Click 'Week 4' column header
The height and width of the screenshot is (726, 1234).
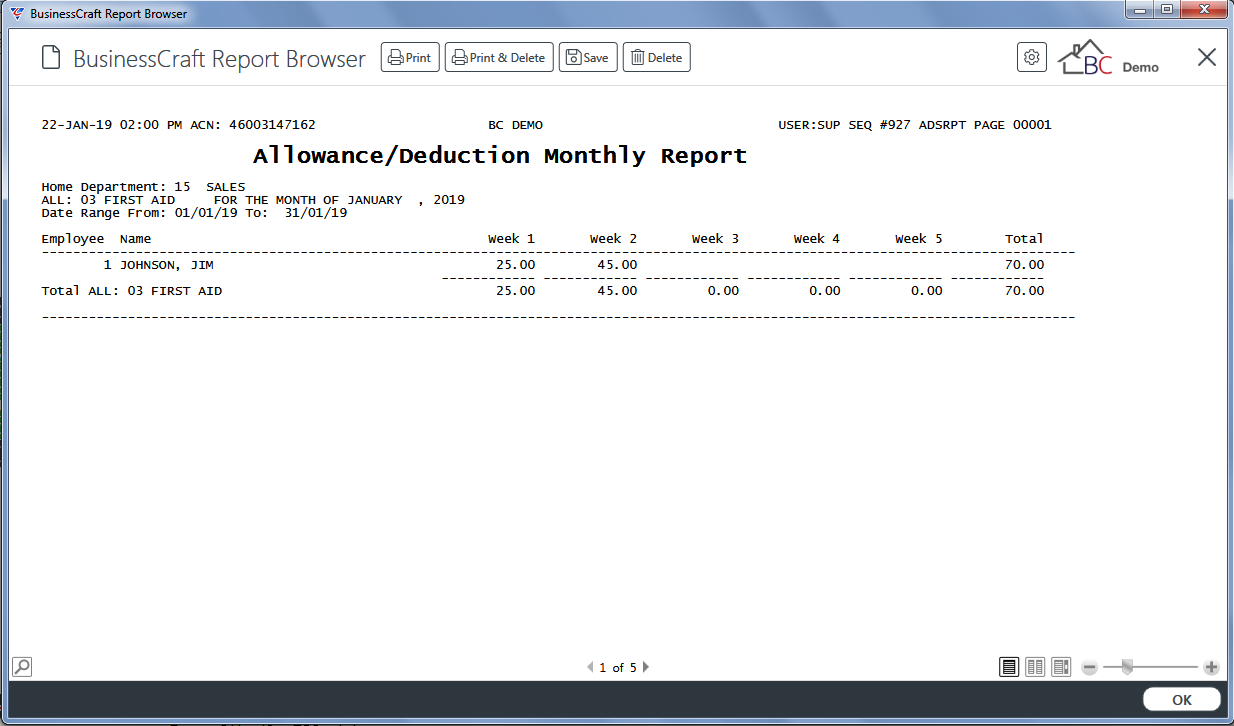pos(817,239)
